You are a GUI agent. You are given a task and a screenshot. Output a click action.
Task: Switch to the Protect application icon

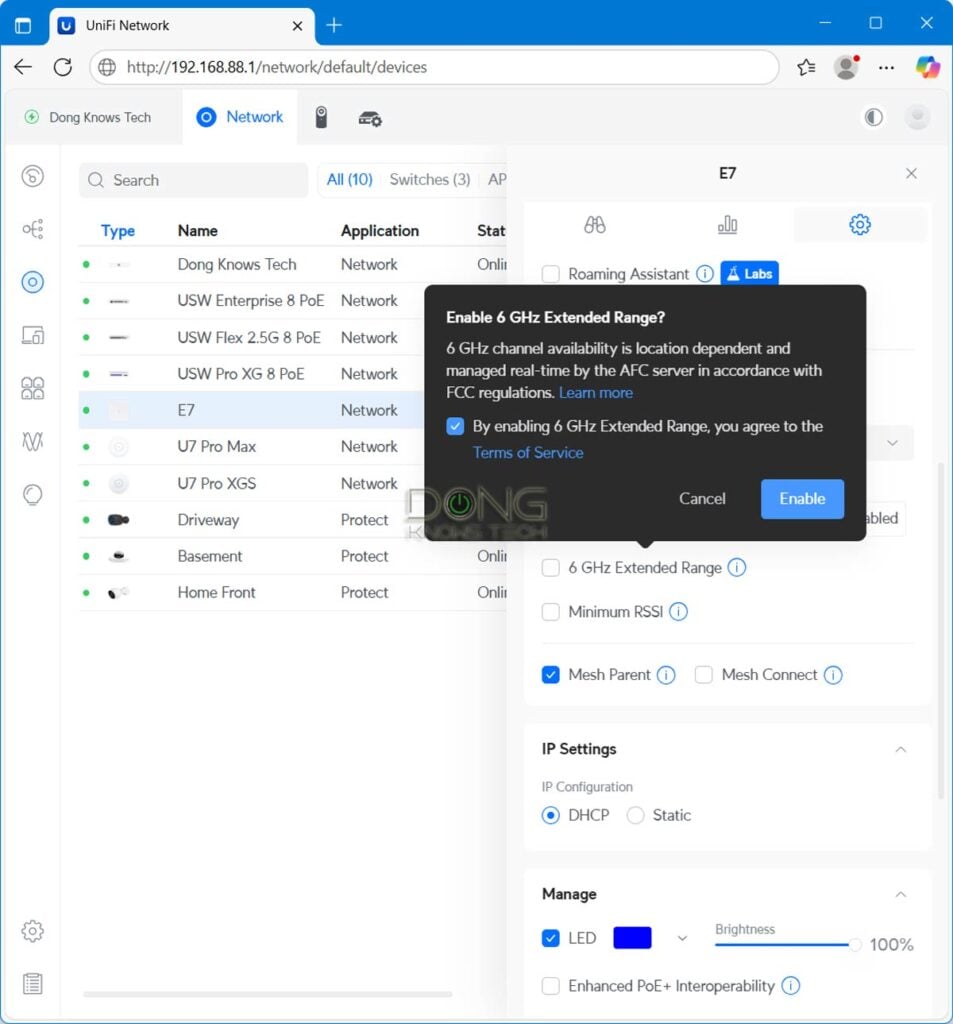point(321,118)
